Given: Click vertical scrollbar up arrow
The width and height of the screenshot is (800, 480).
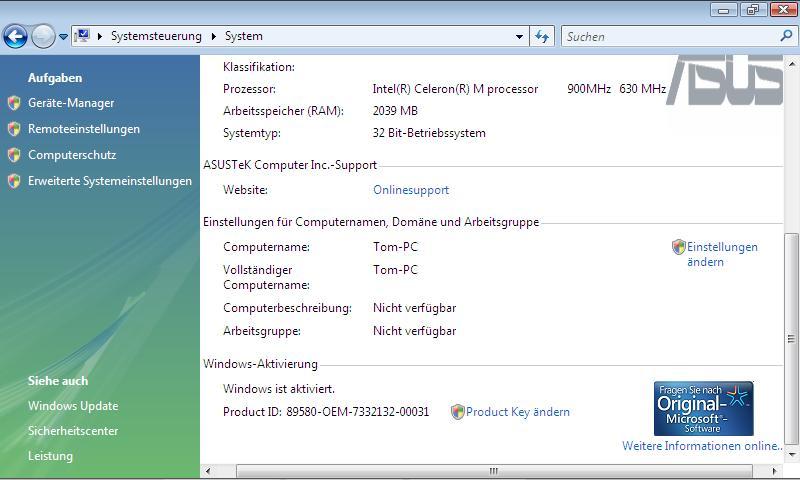Looking at the screenshot, I should point(791,64).
